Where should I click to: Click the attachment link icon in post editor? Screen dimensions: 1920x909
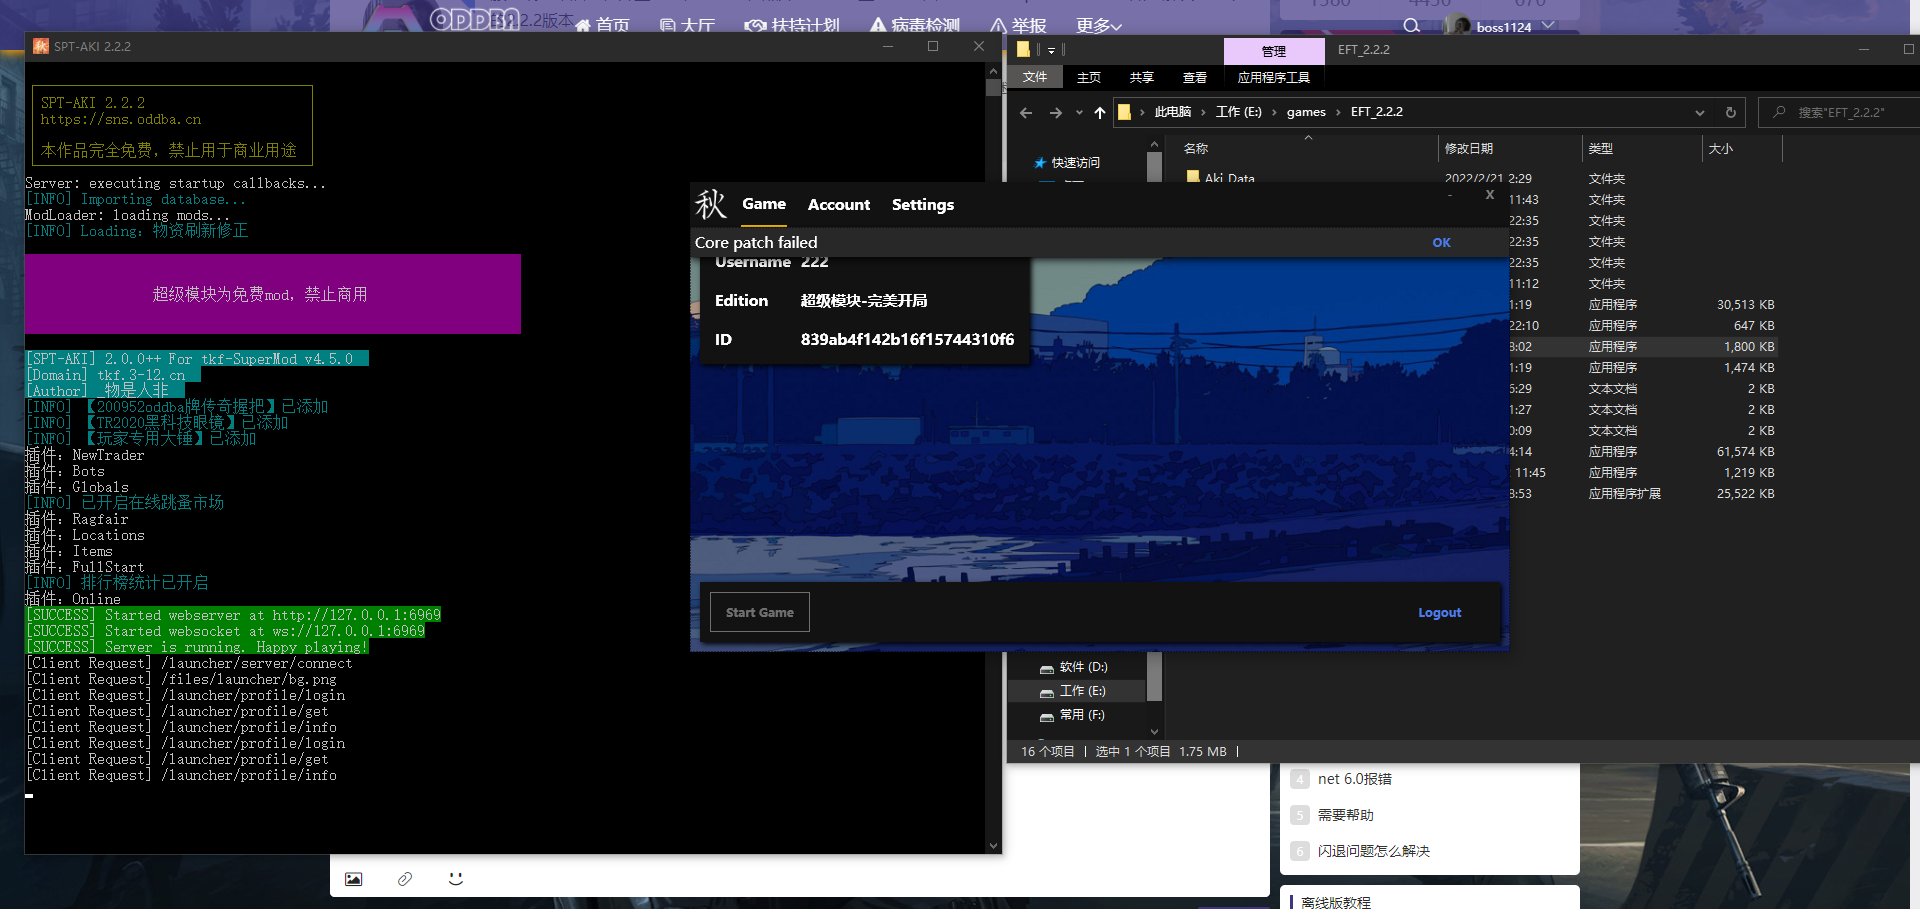404,879
